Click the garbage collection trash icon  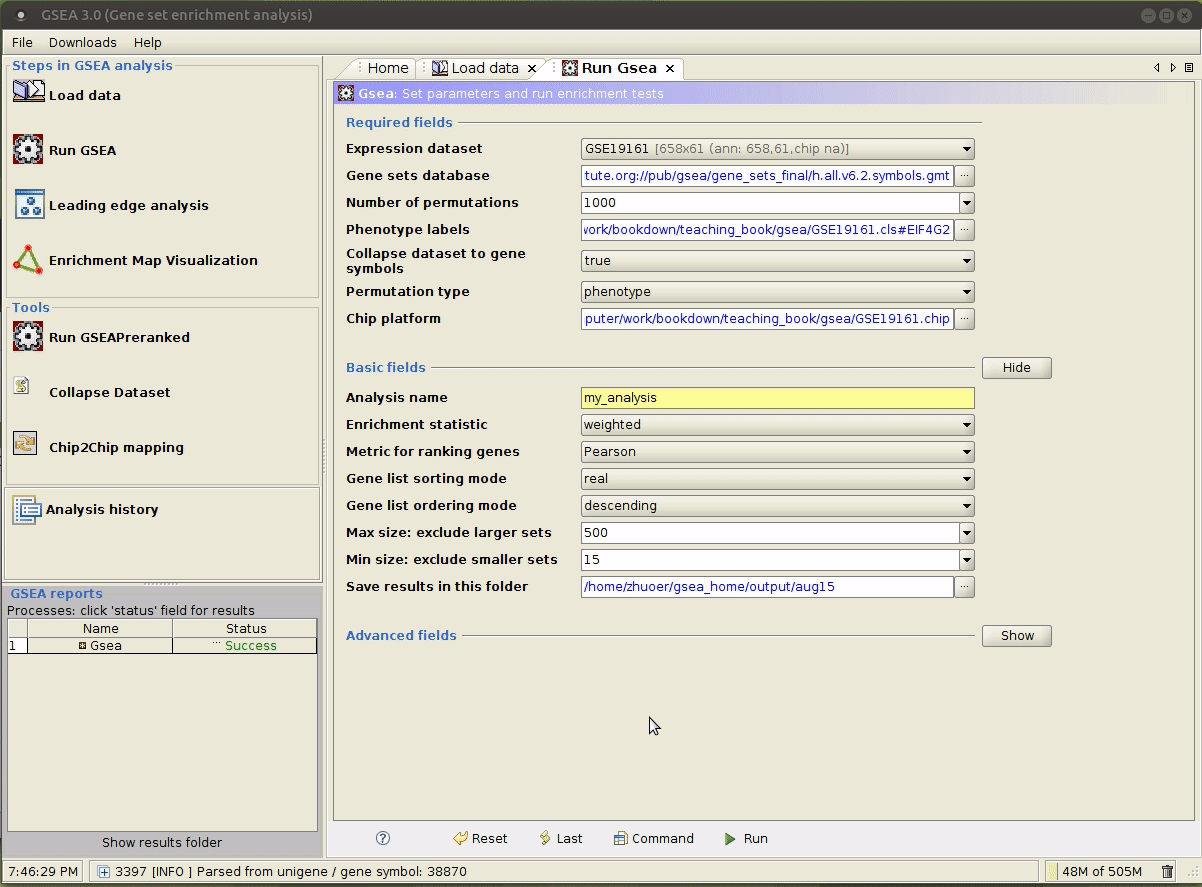[1167, 871]
